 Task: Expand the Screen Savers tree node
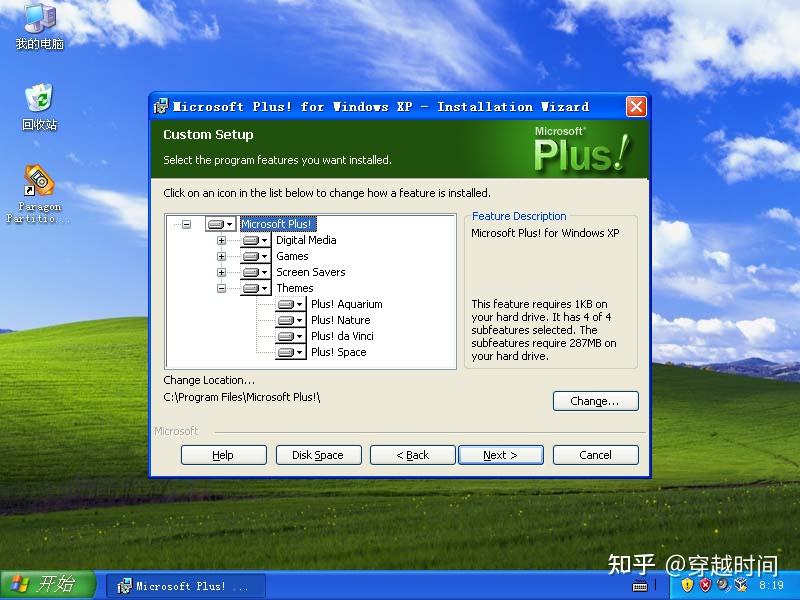[x=221, y=272]
